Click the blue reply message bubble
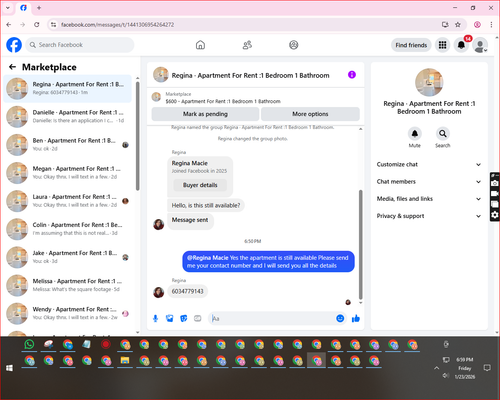 (268, 262)
